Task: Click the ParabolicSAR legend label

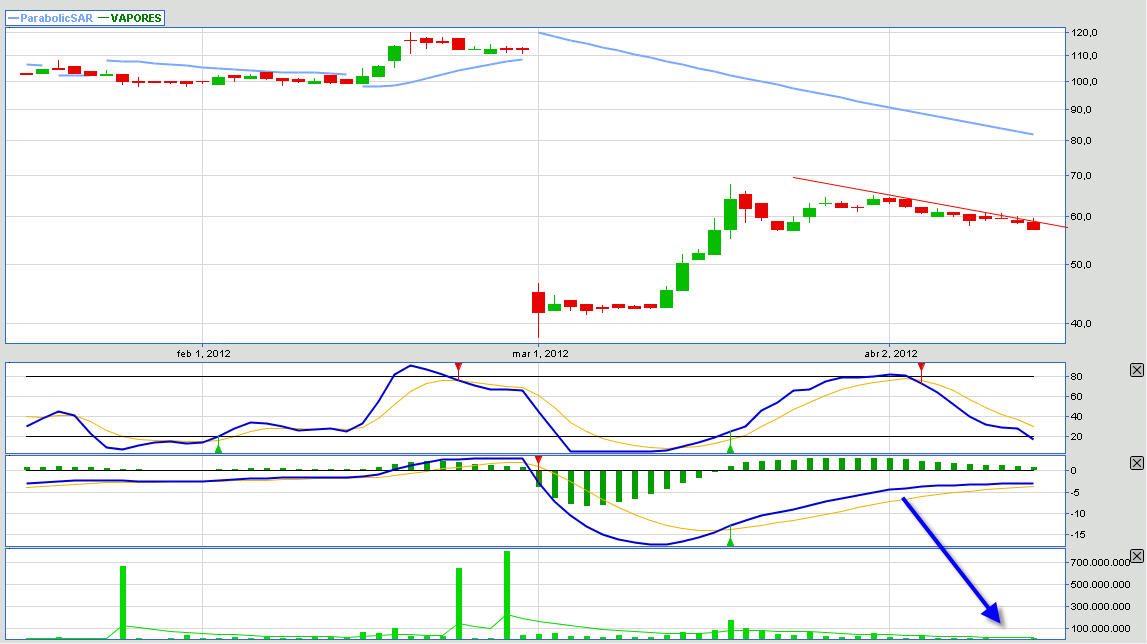Action: tap(50, 18)
